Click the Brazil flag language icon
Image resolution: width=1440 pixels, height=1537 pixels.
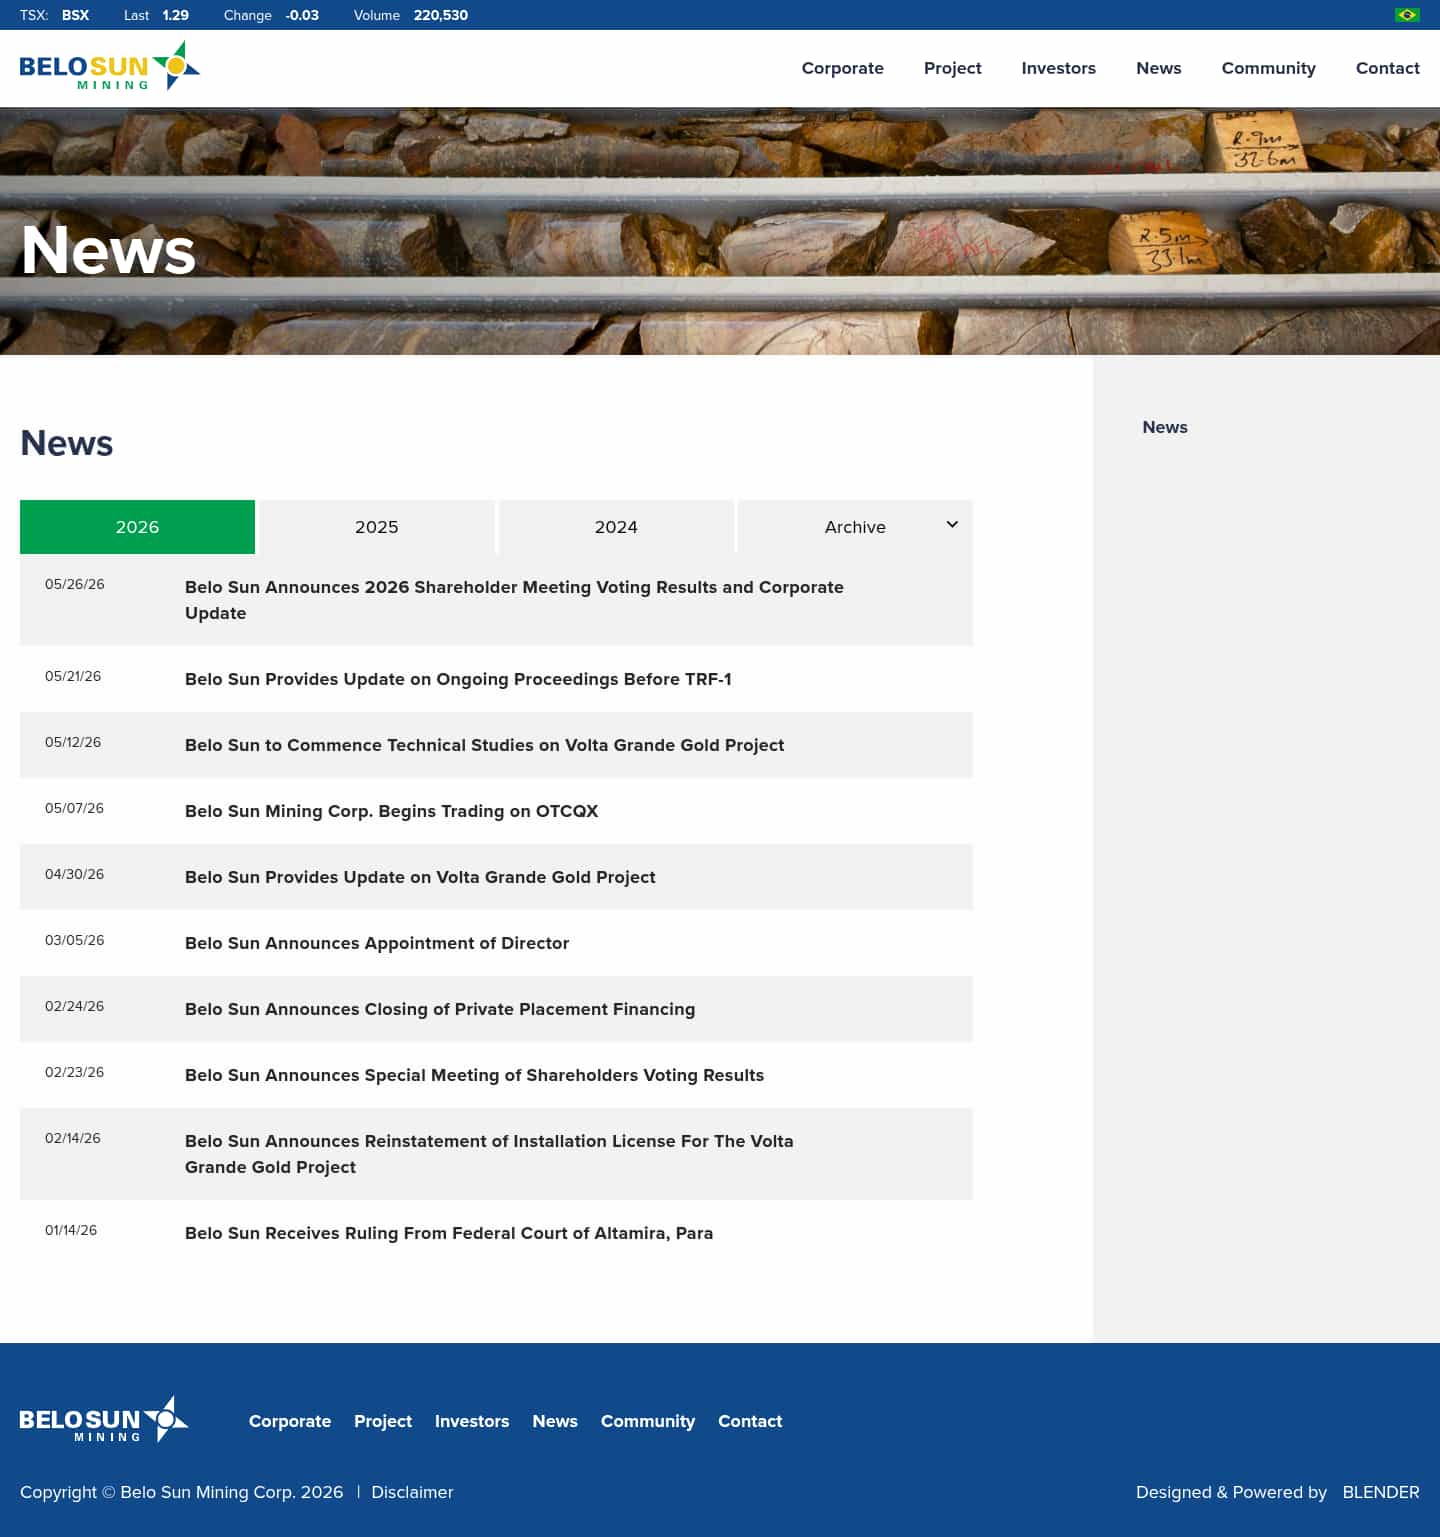click(x=1407, y=15)
